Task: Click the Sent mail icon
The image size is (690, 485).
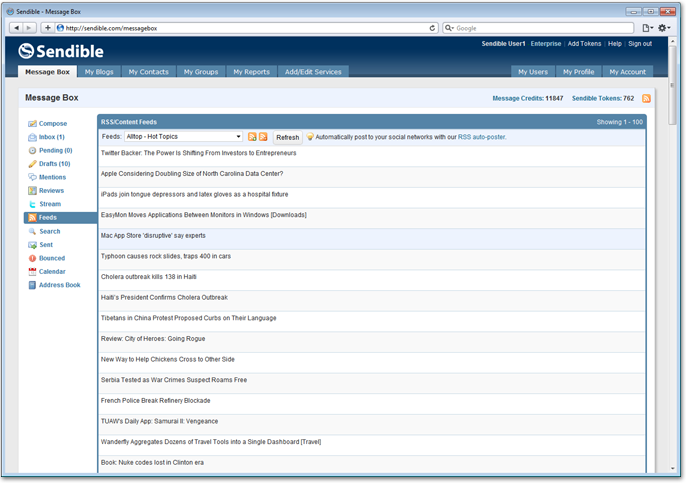Action: [32, 246]
